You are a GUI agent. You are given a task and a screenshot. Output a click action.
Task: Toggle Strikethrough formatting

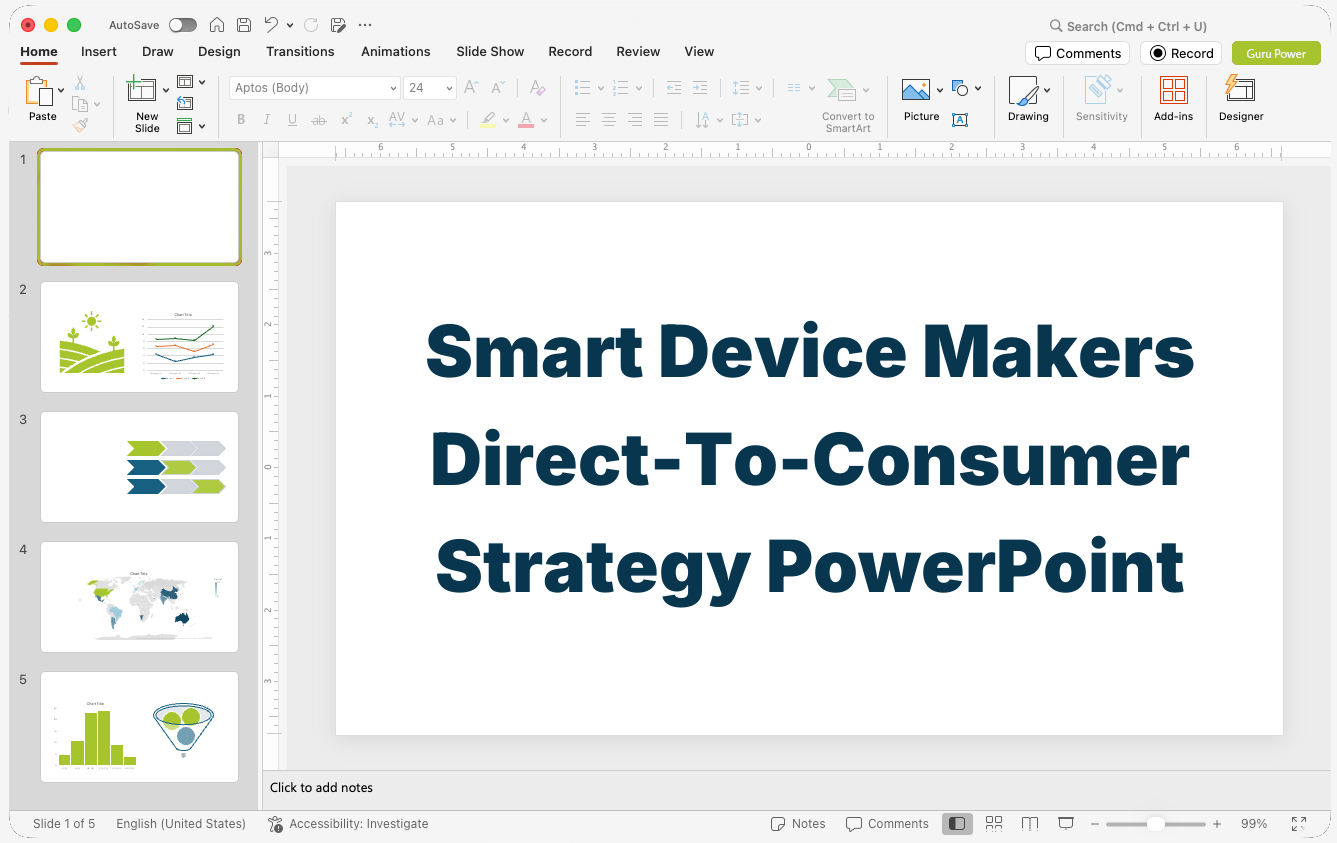point(319,120)
